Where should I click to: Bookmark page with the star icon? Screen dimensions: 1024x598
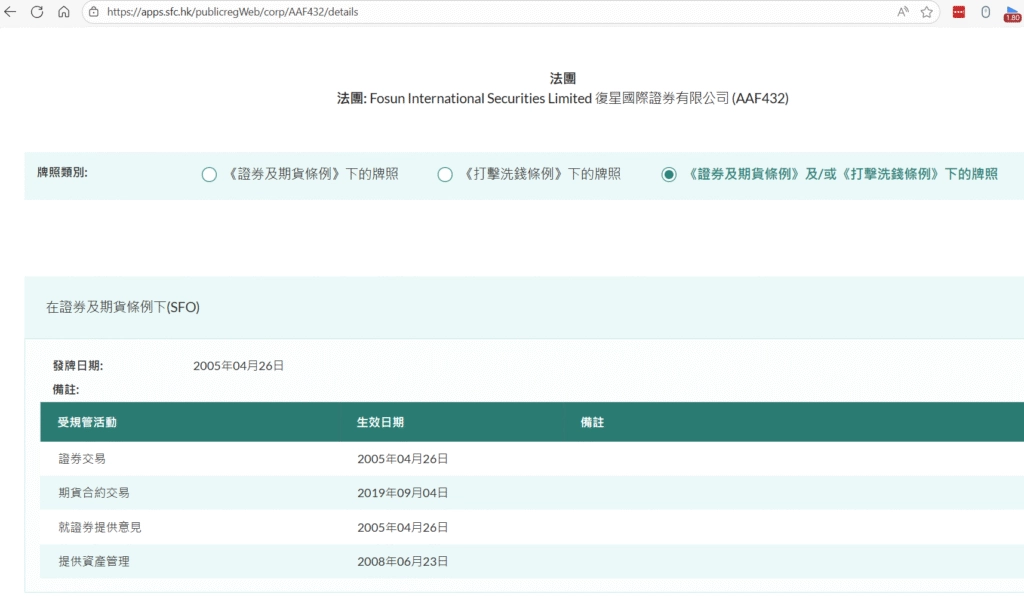click(x=927, y=12)
